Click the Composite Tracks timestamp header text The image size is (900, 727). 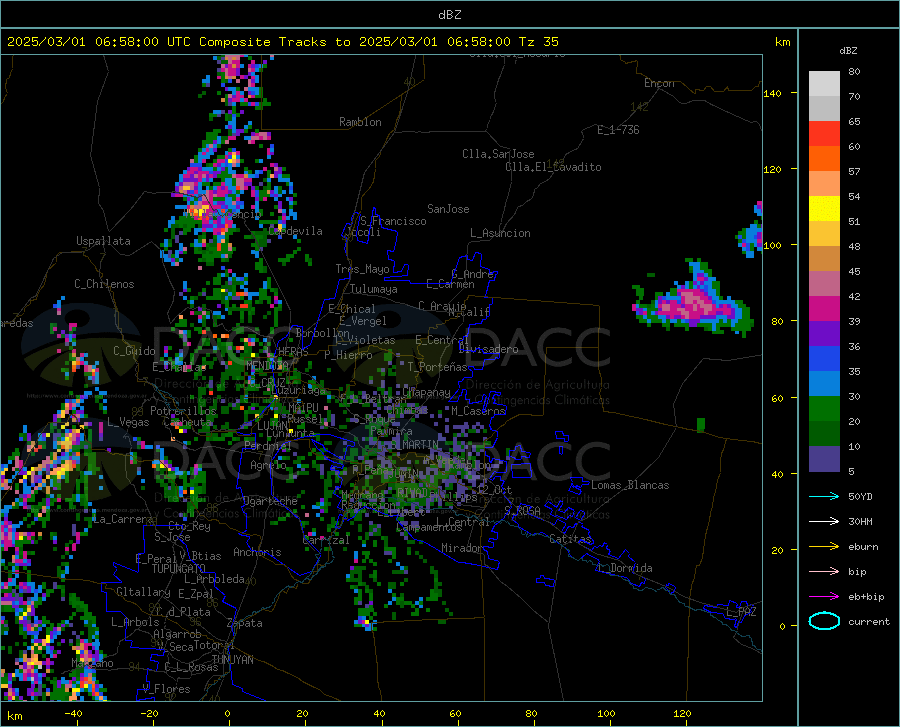click(x=283, y=42)
